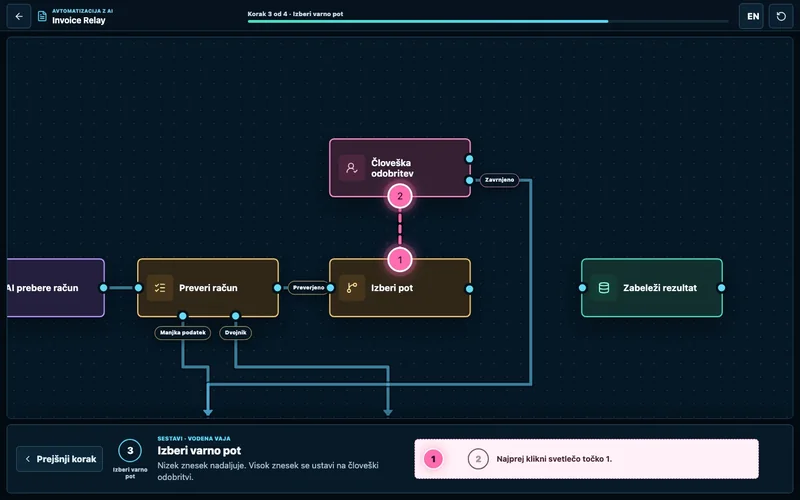Click the right output port of Zabeleži rezultat

[721, 288]
